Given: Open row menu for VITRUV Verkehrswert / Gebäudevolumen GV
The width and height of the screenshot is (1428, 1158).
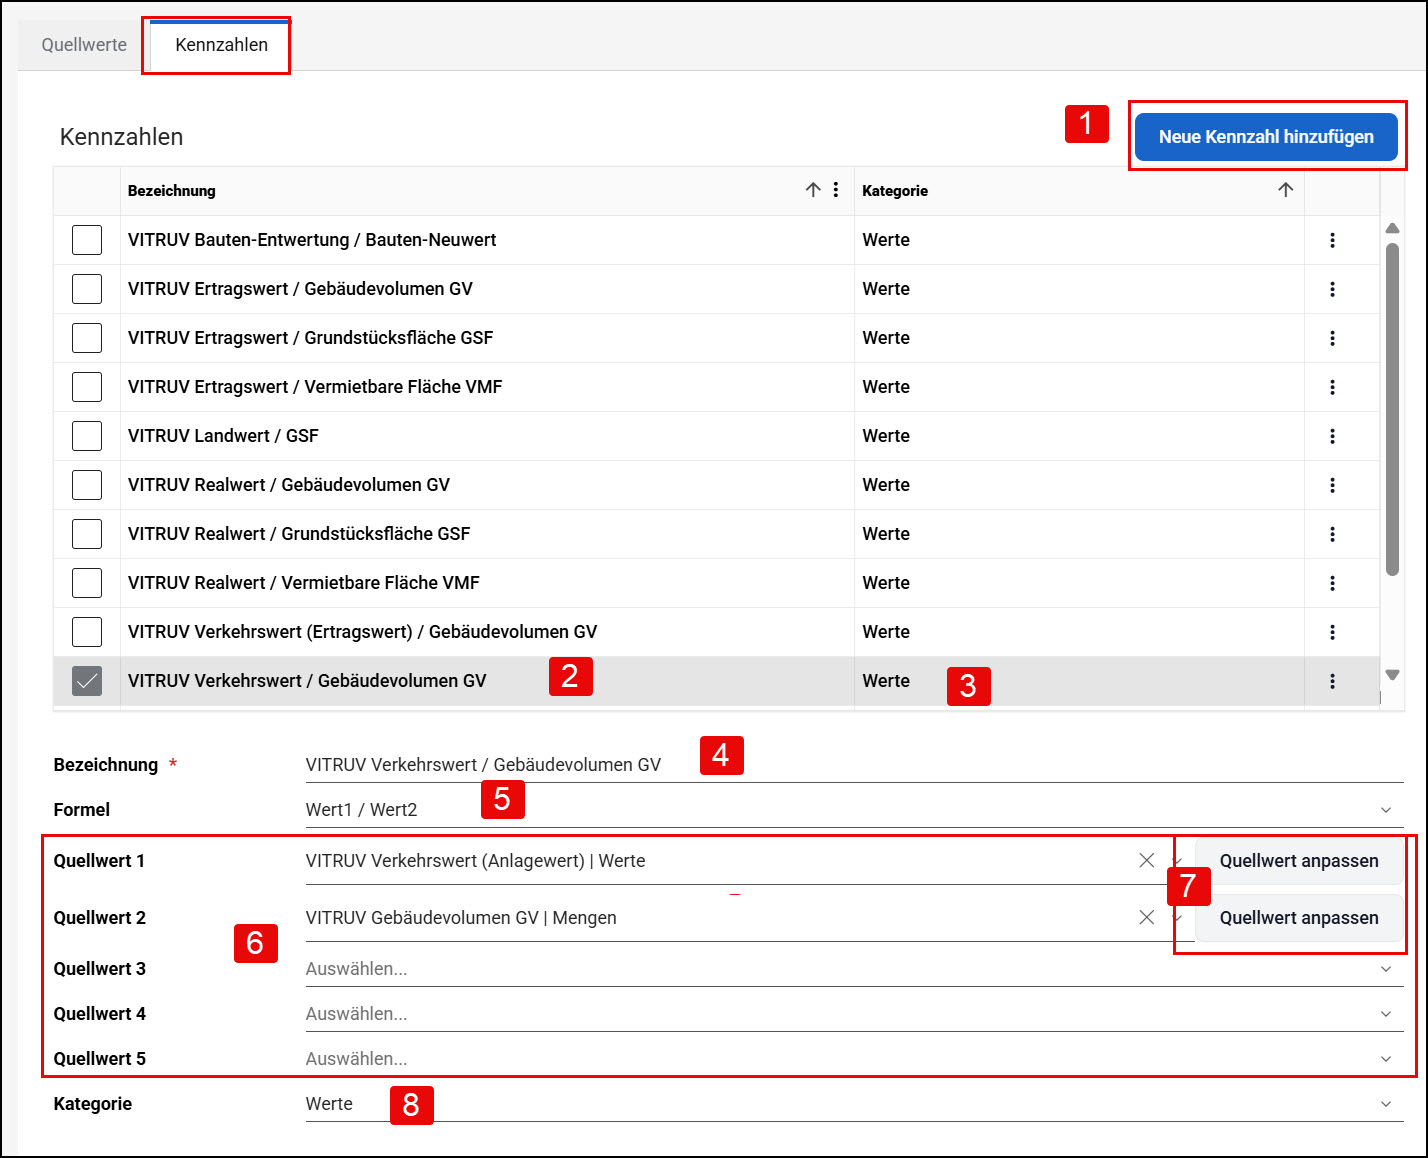Looking at the screenshot, I should click(1332, 681).
